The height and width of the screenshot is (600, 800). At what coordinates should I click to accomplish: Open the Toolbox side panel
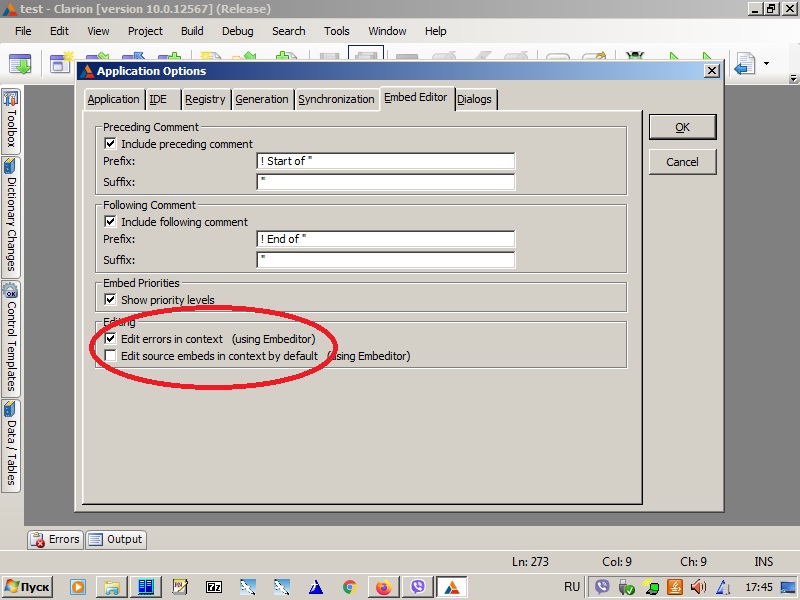(11, 120)
